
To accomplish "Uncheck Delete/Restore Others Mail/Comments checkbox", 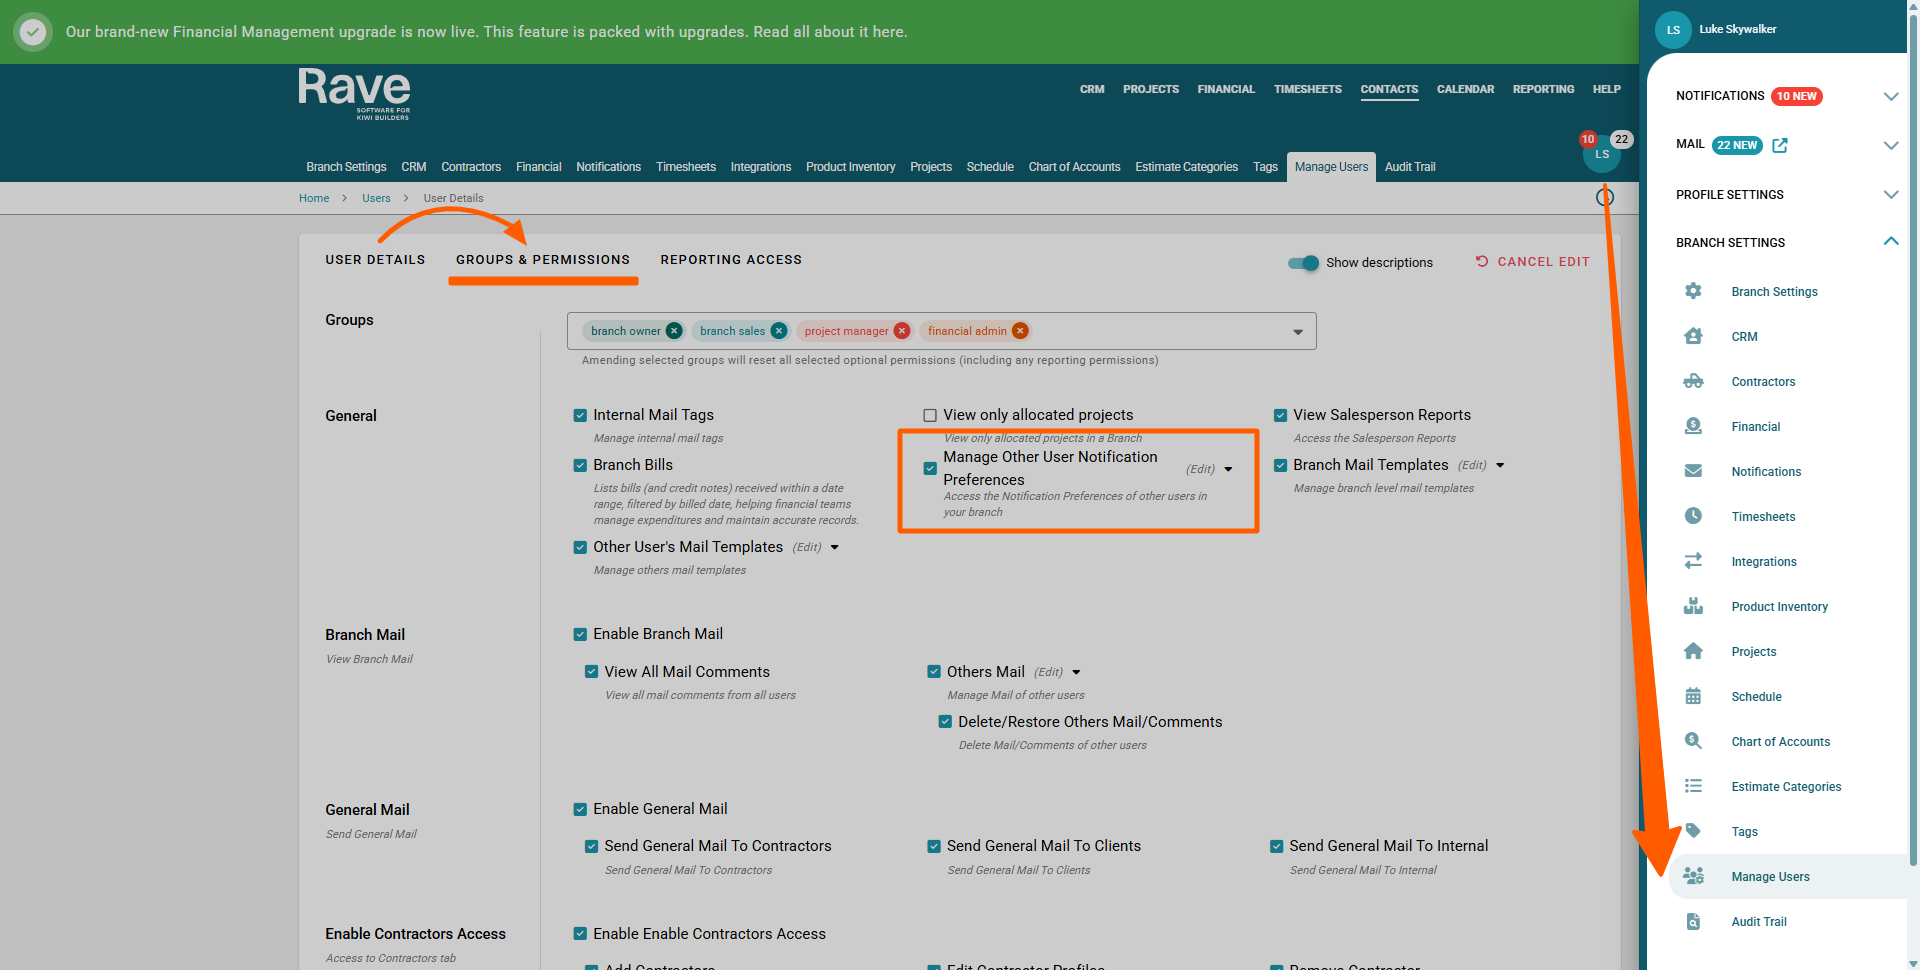I will [x=945, y=722].
